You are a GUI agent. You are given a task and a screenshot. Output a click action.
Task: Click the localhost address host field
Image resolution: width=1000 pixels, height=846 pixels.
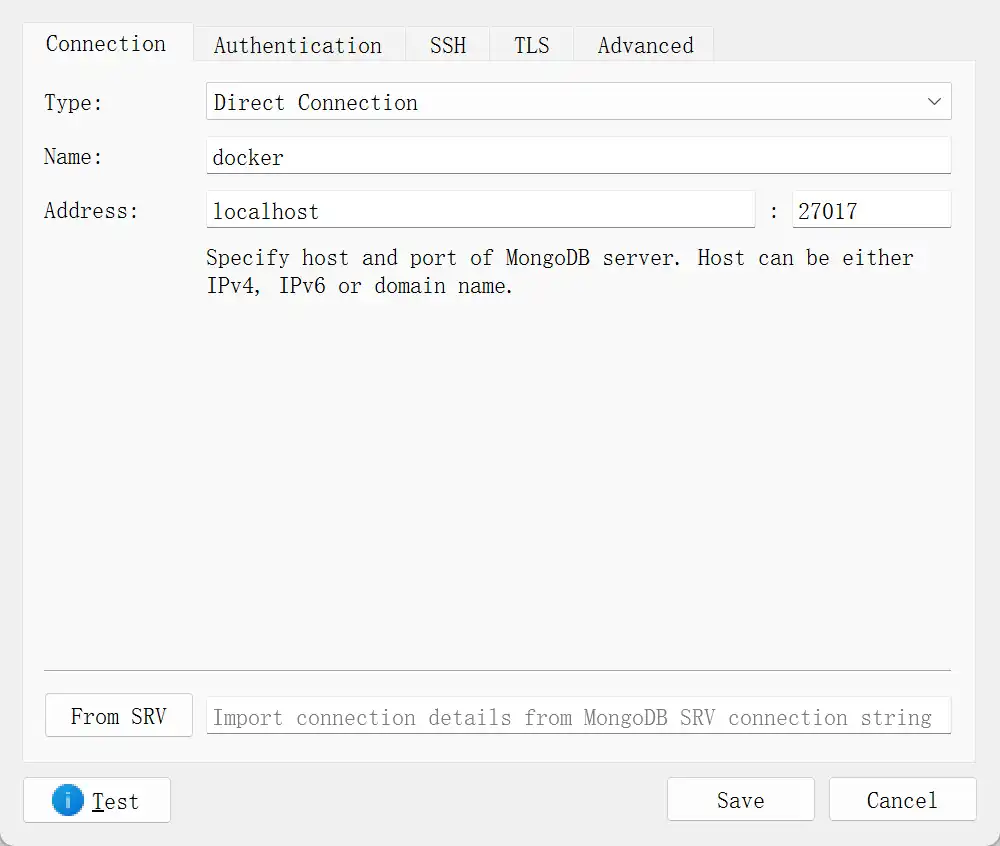pyautogui.click(x=480, y=211)
